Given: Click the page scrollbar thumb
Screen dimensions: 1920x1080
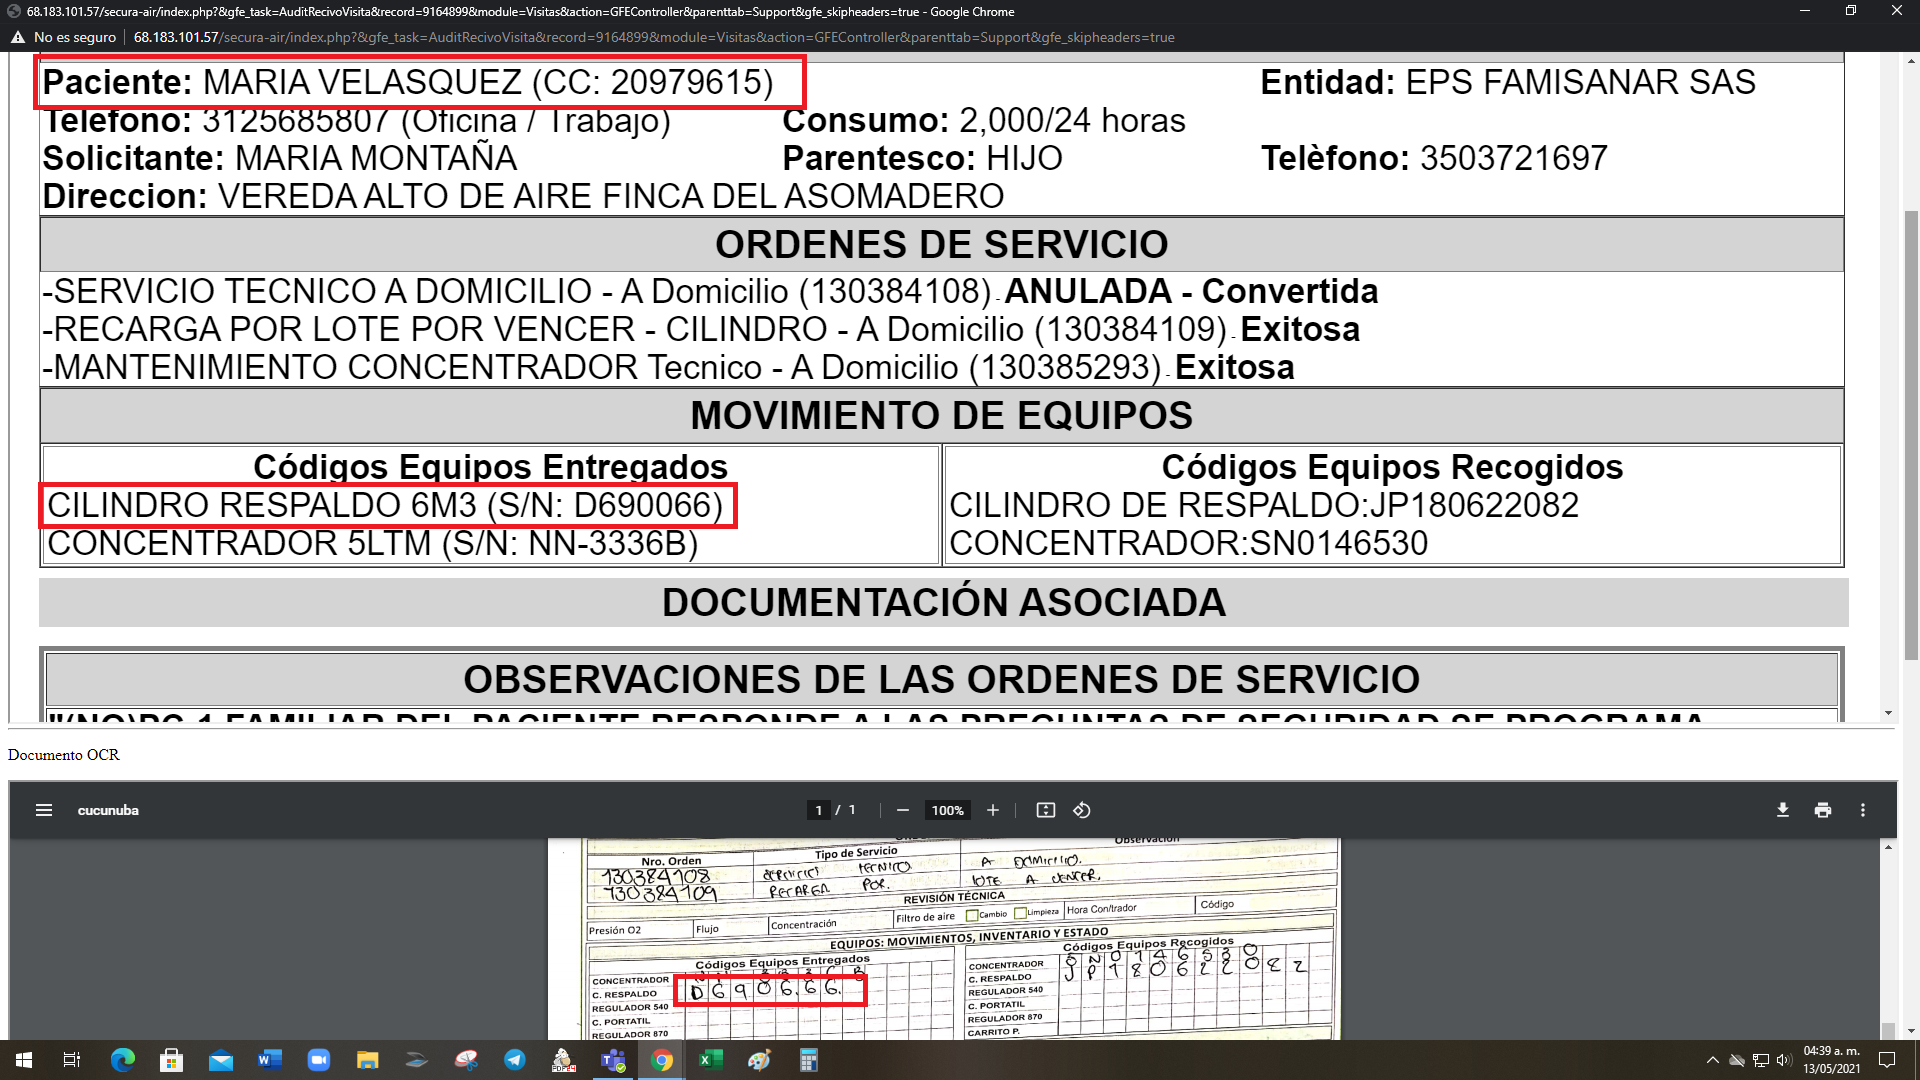Looking at the screenshot, I should tap(1911, 435).
